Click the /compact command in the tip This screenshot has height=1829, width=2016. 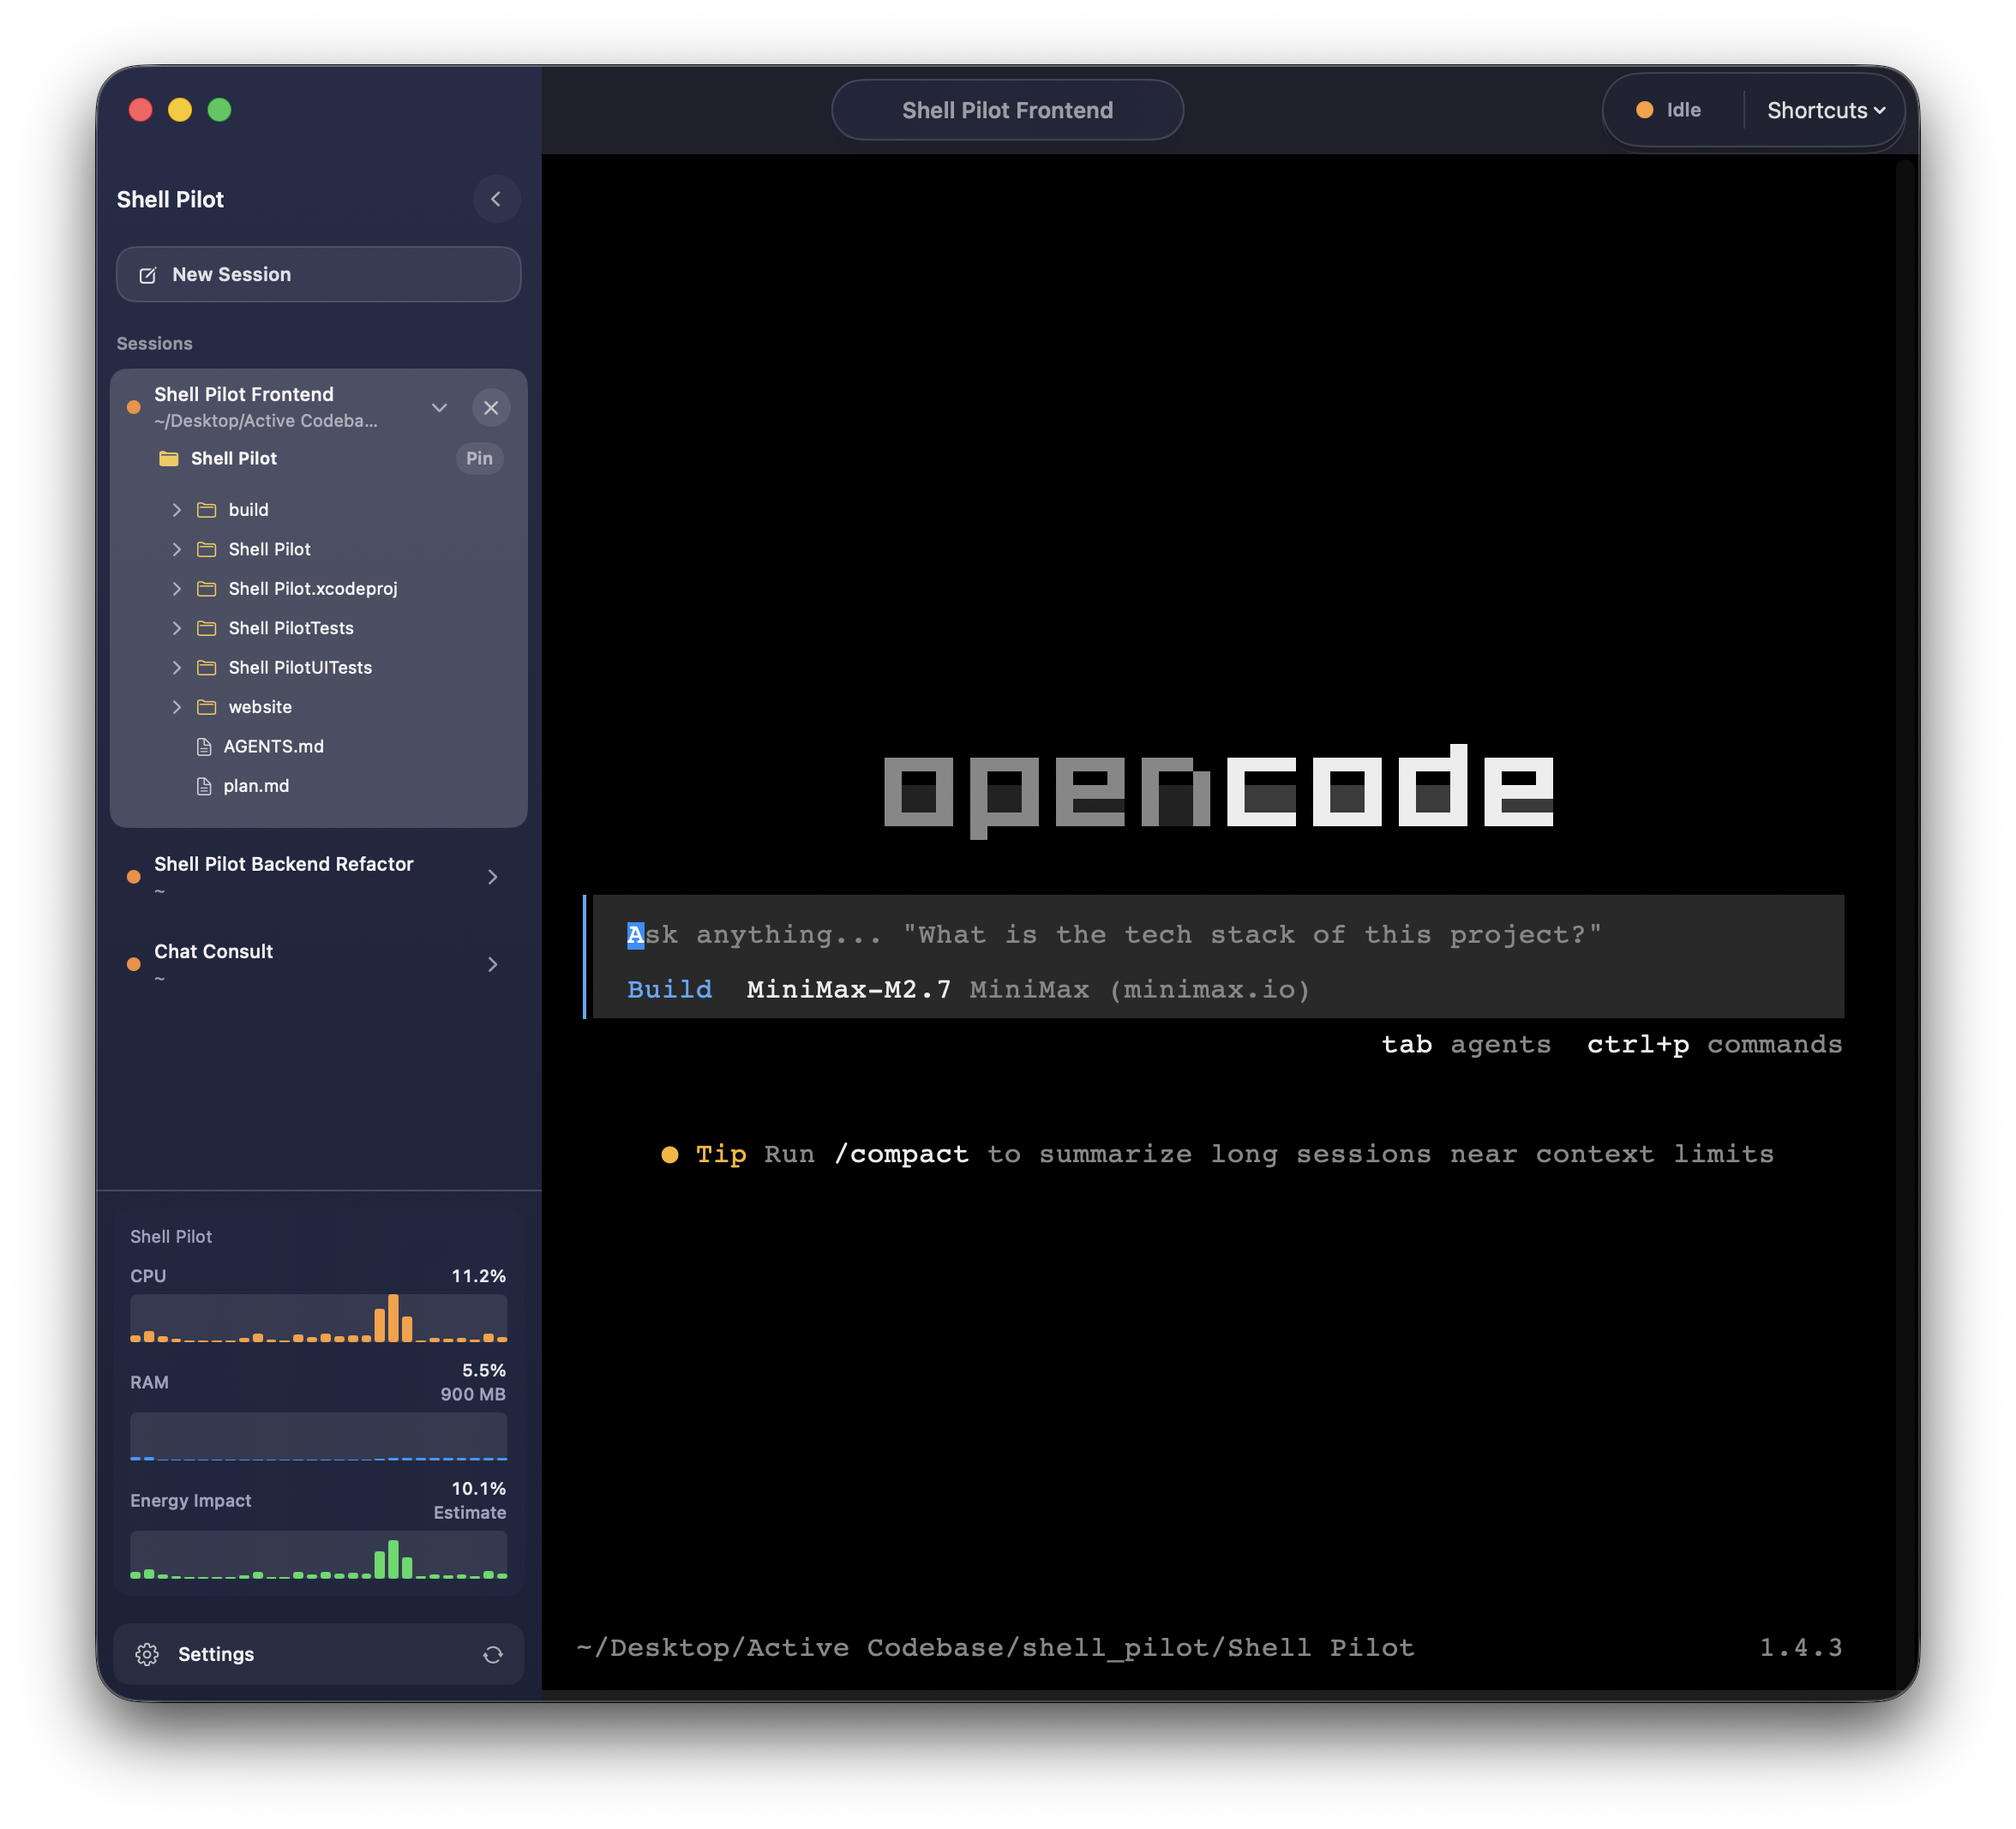901,1154
